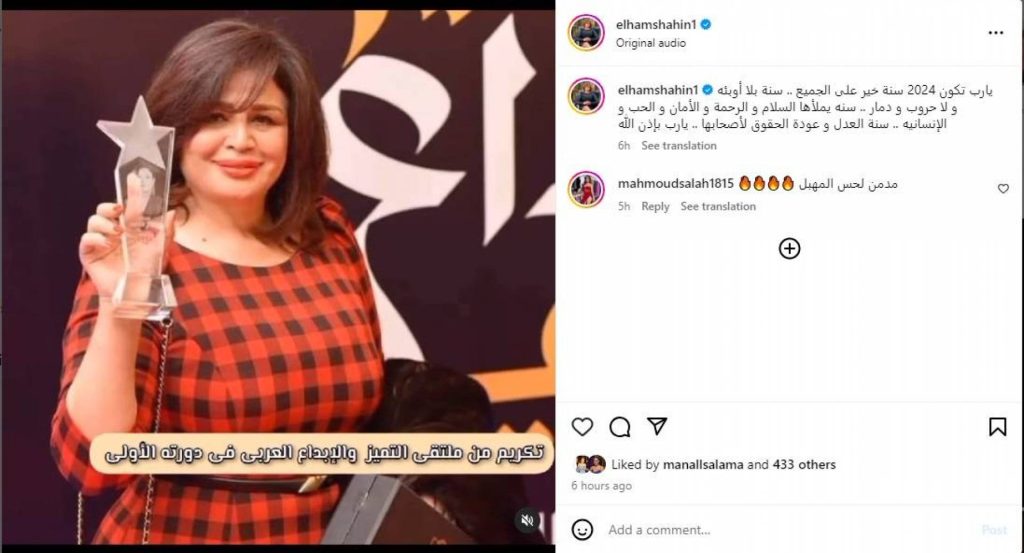Open the three-dots more options menu
This screenshot has width=1024, height=553.
[x=995, y=33]
